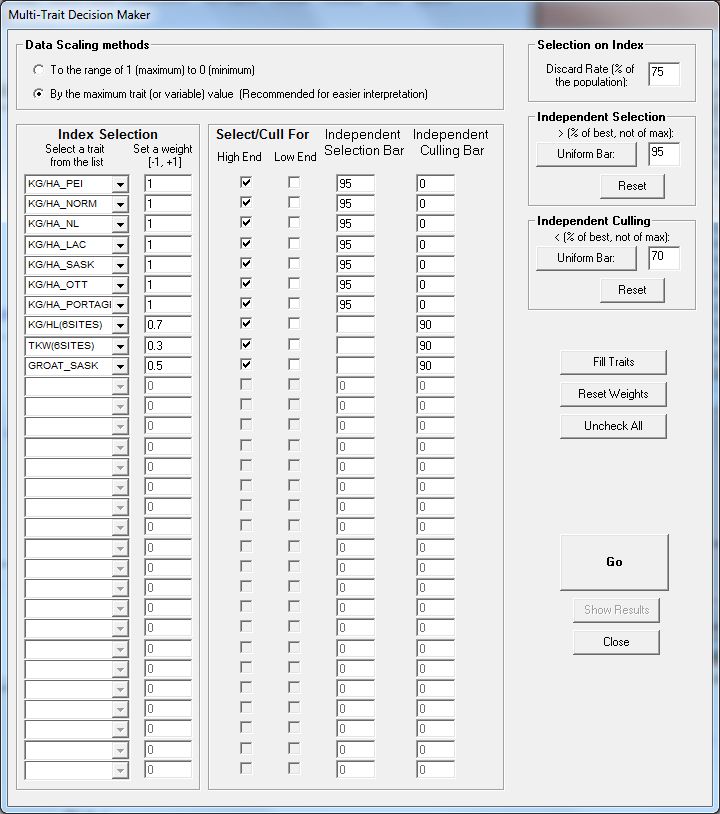Edit selection bar for KG/HA_PEI

point(355,184)
